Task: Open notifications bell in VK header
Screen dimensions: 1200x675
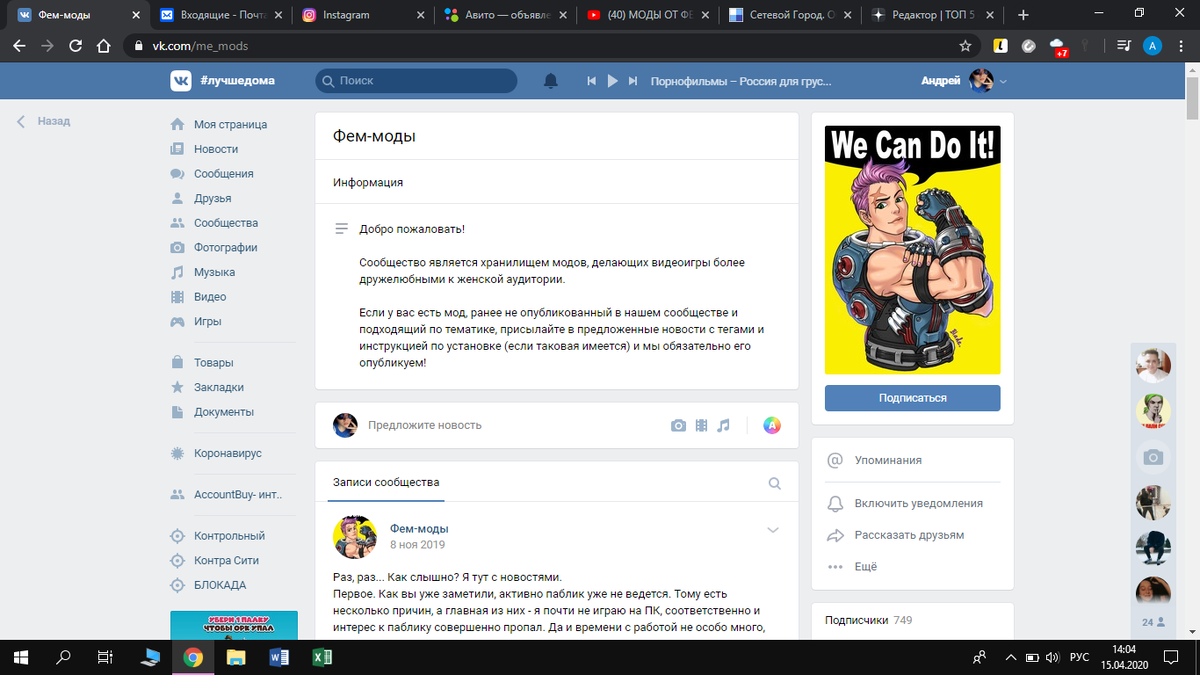Action: click(x=550, y=81)
